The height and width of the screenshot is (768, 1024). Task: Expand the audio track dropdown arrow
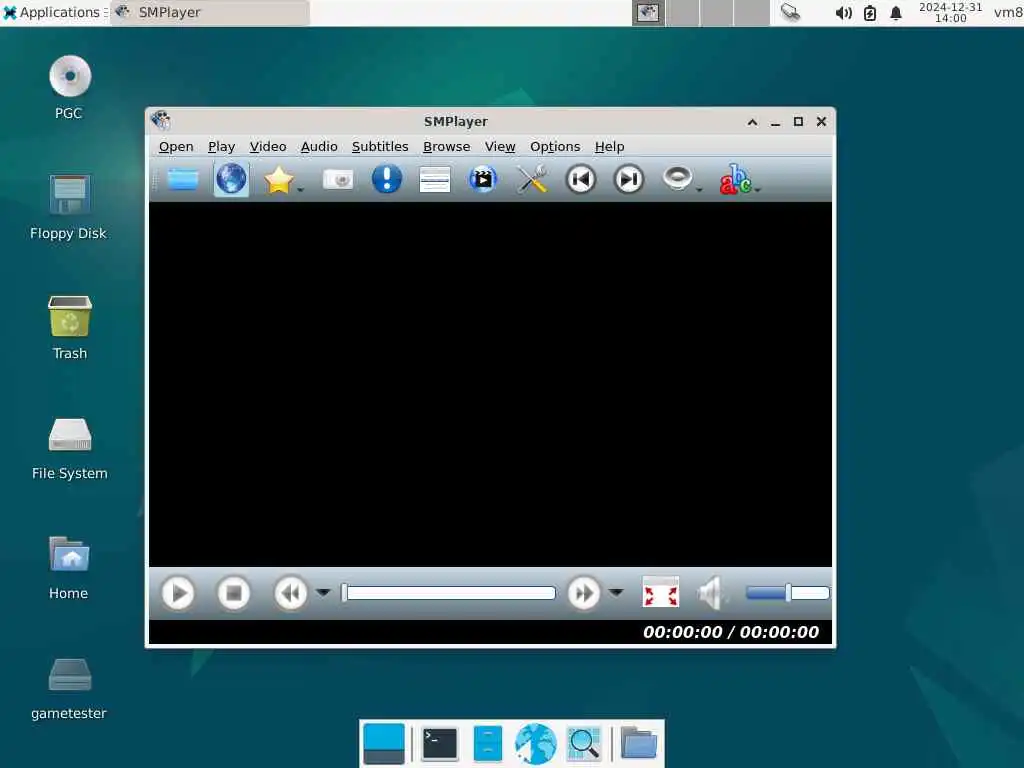(x=699, y=190)
